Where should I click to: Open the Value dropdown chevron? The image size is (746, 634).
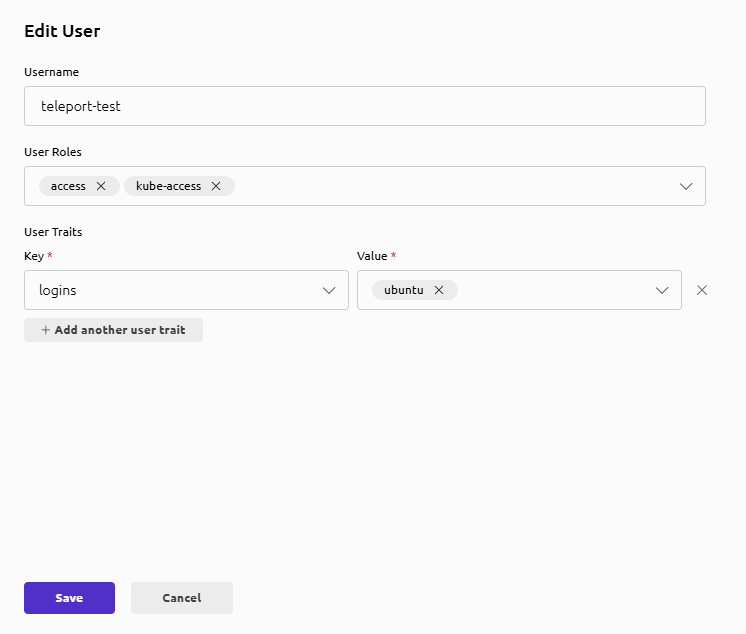pos(662,290)
